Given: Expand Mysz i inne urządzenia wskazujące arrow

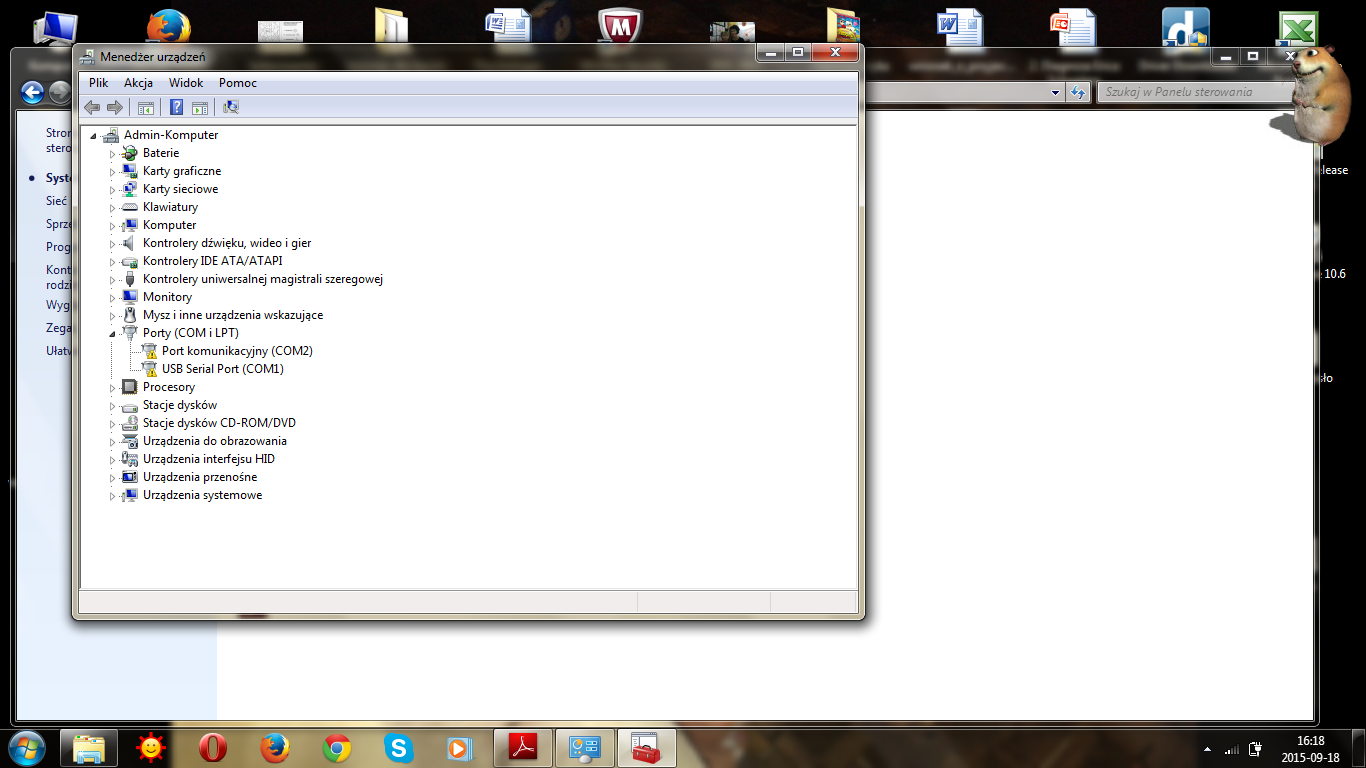Looking at the screenshot, I should tap(112, 316).
